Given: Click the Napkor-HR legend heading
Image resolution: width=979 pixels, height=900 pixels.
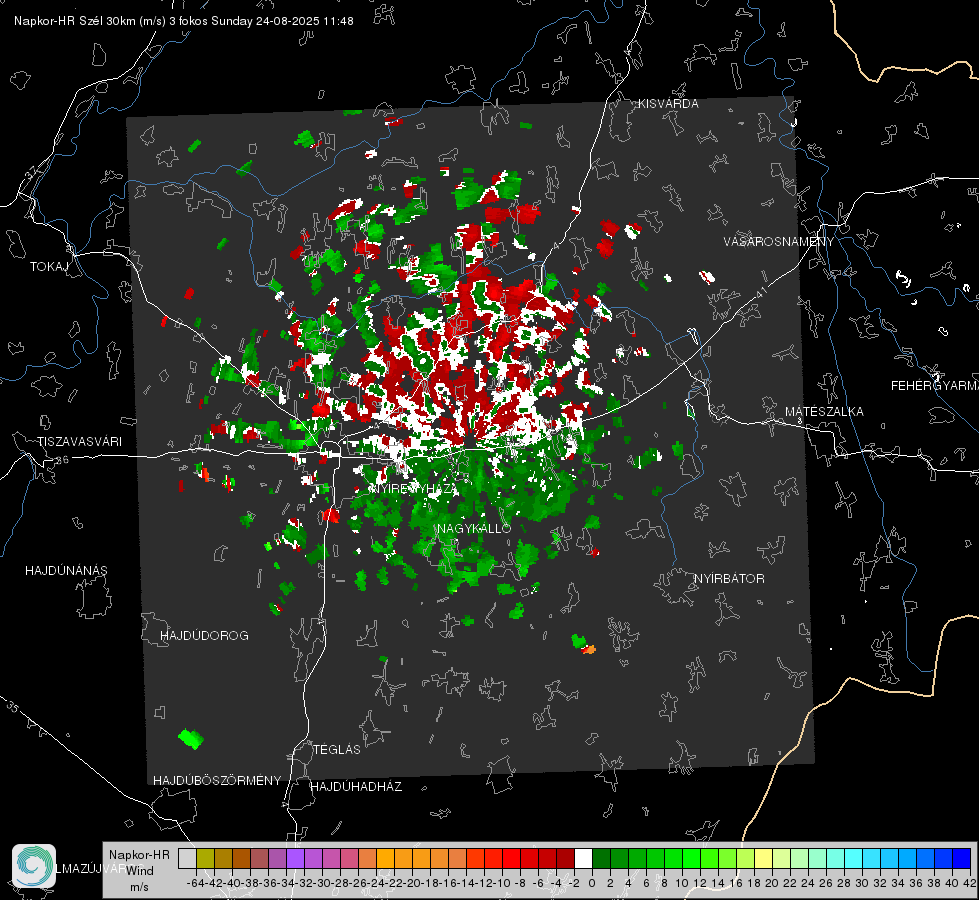Looking at the screenshot, I should [139, 854].
